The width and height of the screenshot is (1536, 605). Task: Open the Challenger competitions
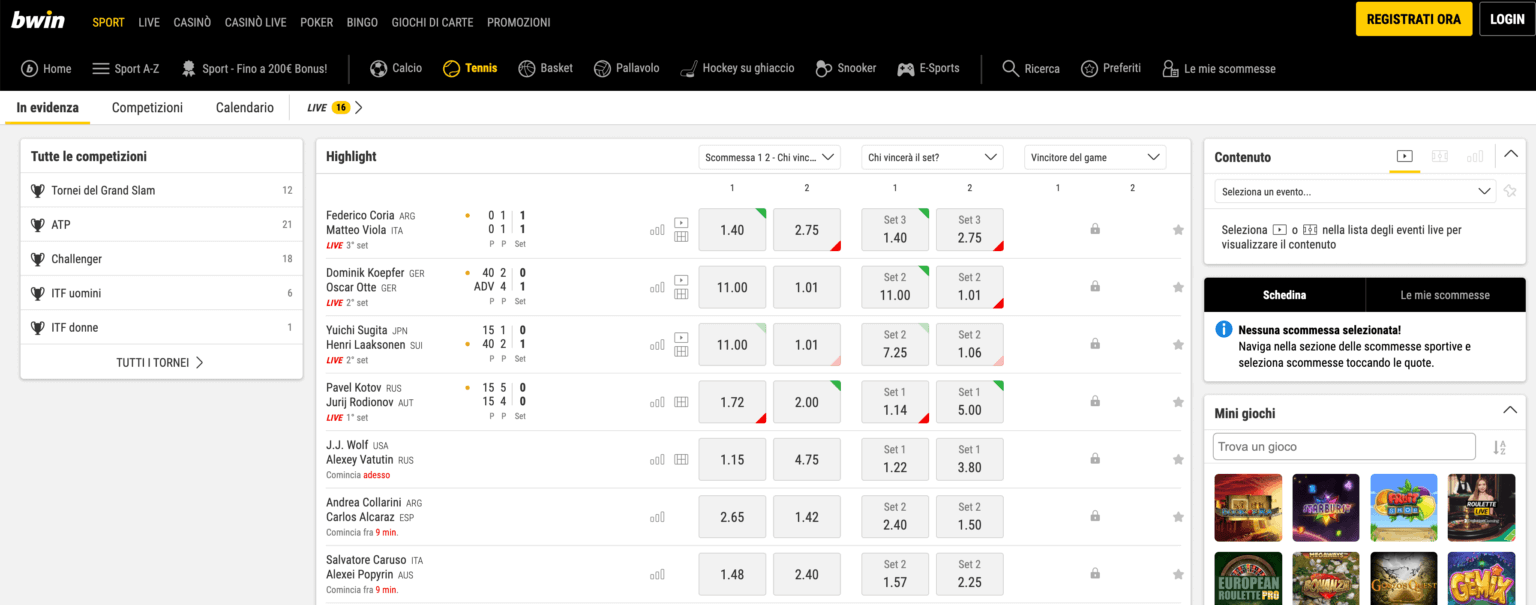tap(161, 259)
